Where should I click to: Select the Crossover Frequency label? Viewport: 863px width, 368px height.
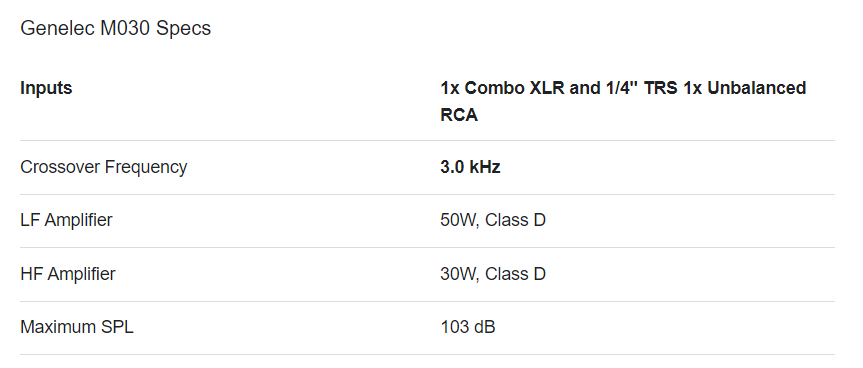coord(103,167)
